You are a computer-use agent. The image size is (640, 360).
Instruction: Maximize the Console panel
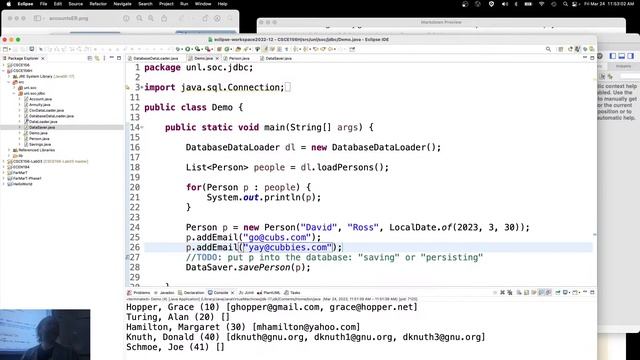coord(592,292)
